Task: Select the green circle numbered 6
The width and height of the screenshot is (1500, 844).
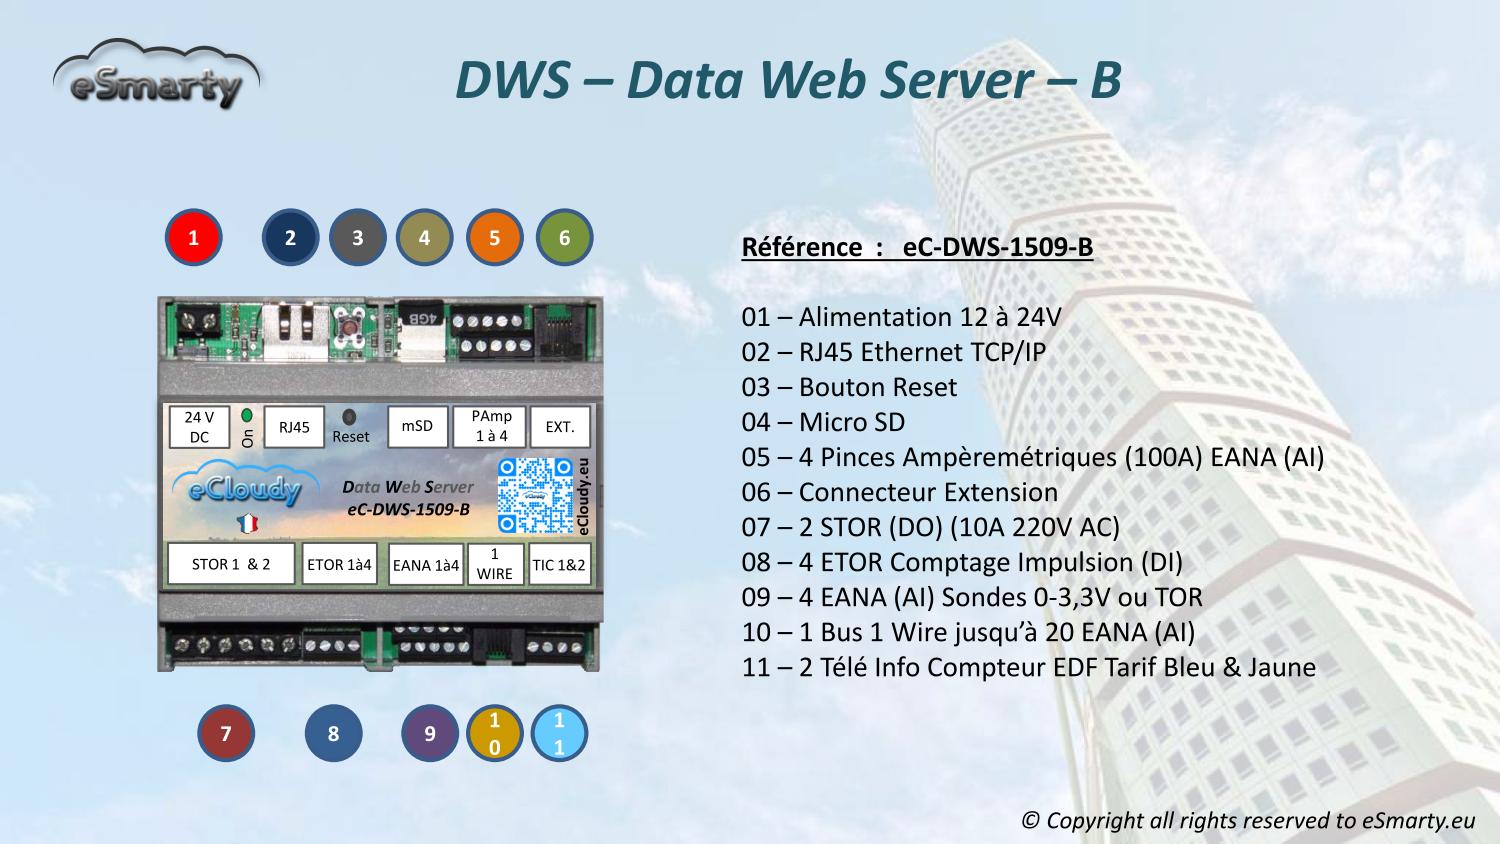Action: (565, 238)
